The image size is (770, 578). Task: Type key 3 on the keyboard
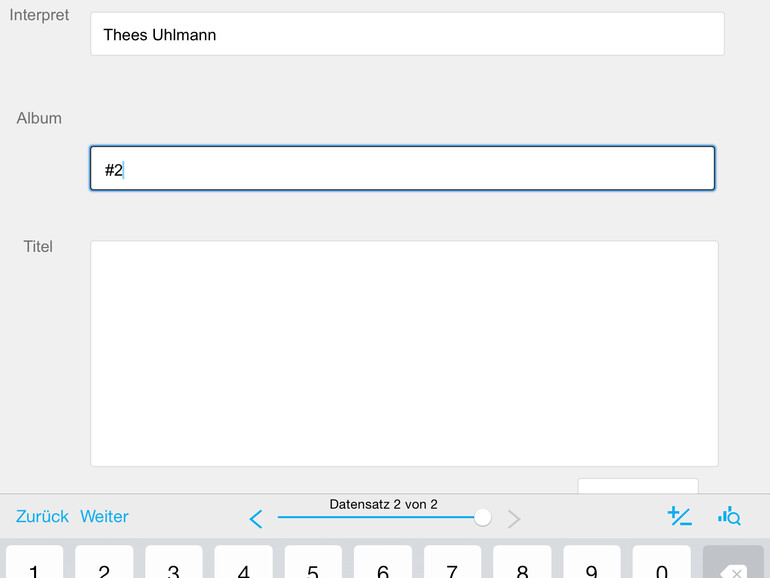173,564
